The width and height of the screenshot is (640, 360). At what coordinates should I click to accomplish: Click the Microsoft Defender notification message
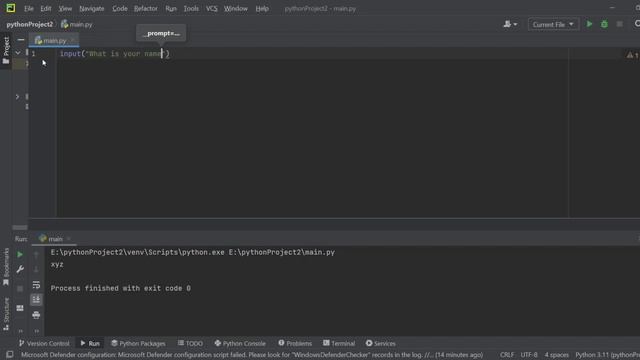click(x=251, y=355)
